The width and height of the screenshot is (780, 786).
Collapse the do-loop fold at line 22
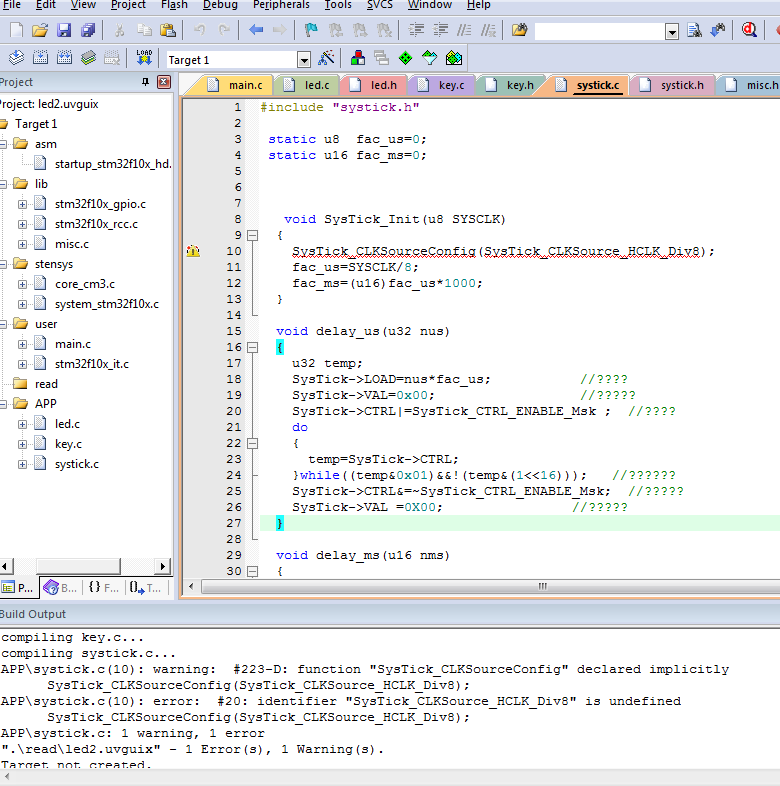[253, 443]
